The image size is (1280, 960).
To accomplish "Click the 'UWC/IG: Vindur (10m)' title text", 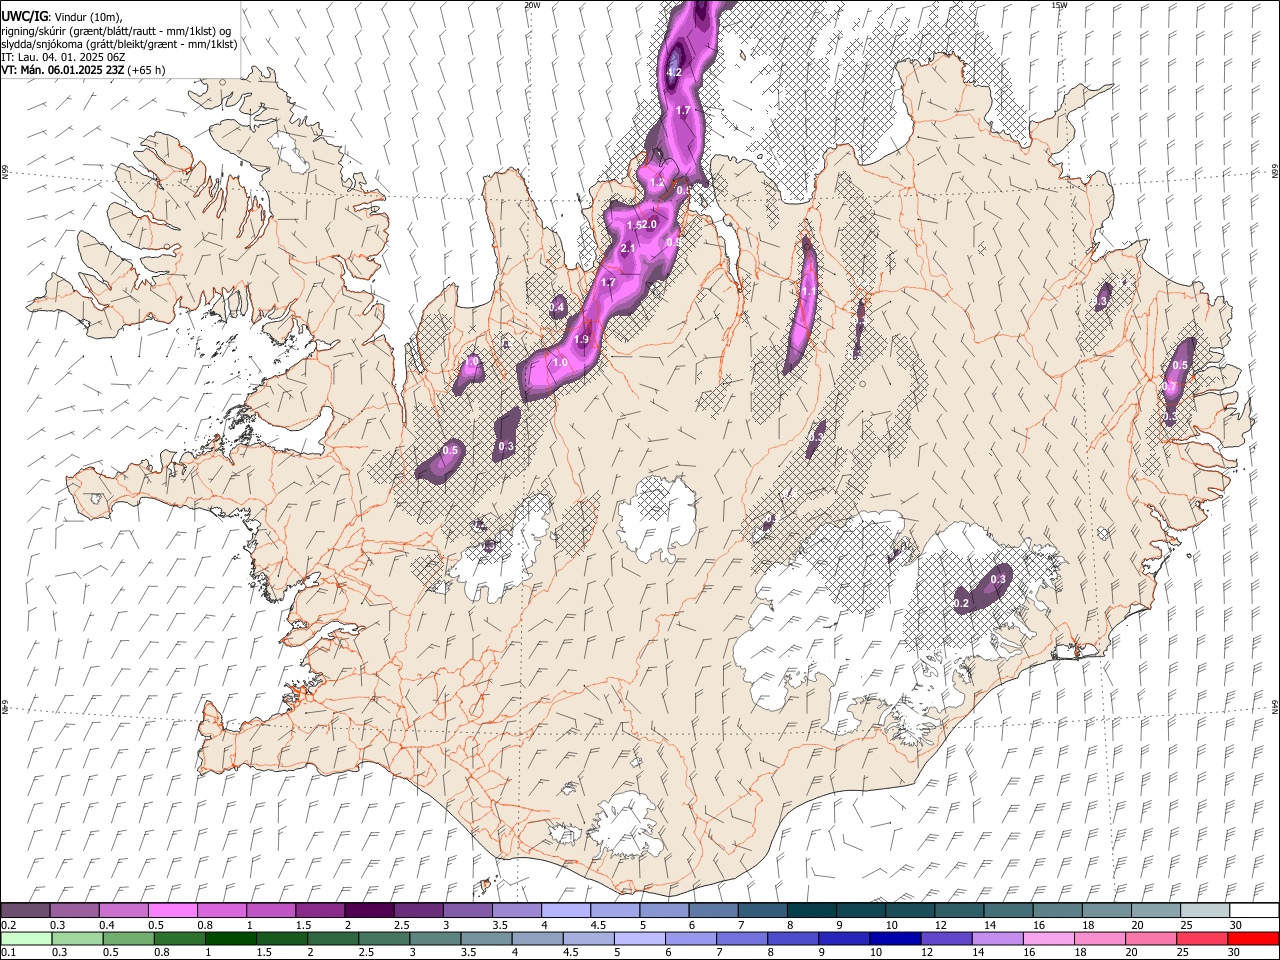I will tap(62, 17).
